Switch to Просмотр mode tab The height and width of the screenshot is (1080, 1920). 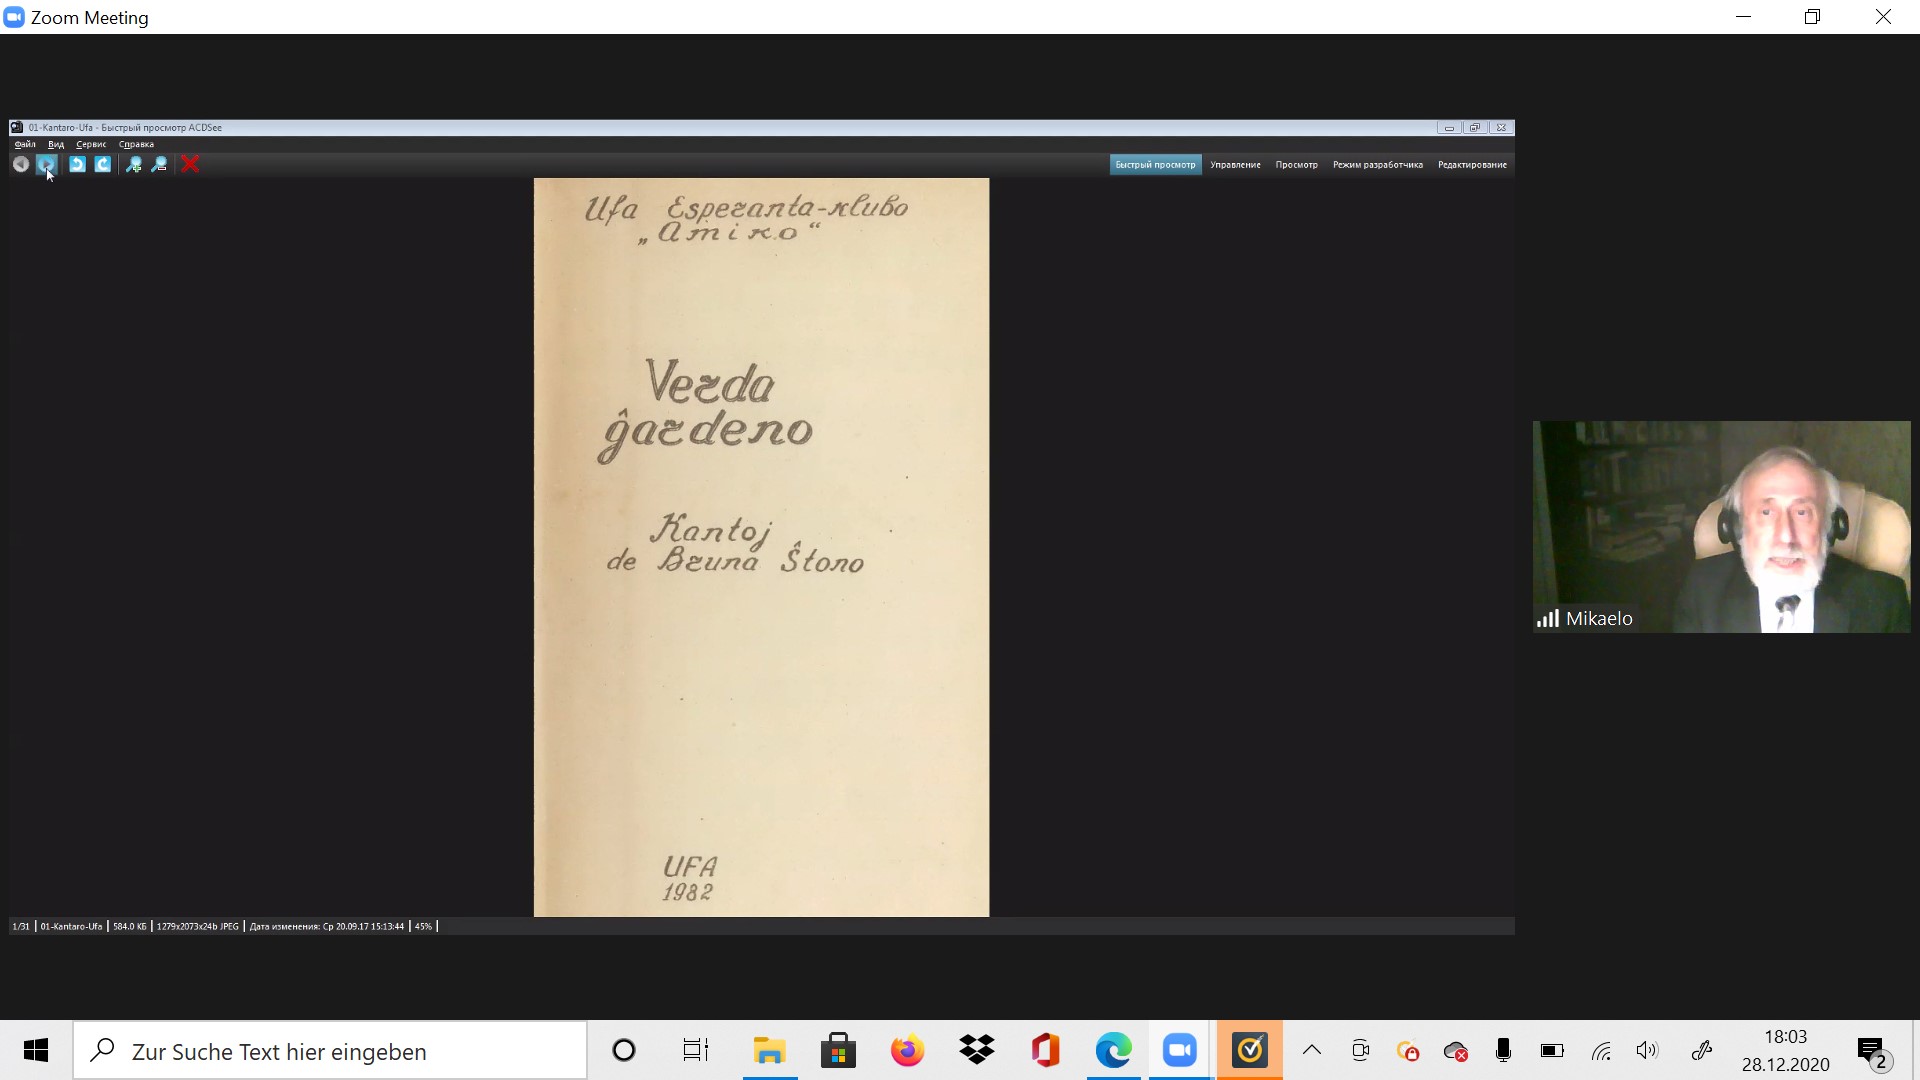[x=1296, y=164]
